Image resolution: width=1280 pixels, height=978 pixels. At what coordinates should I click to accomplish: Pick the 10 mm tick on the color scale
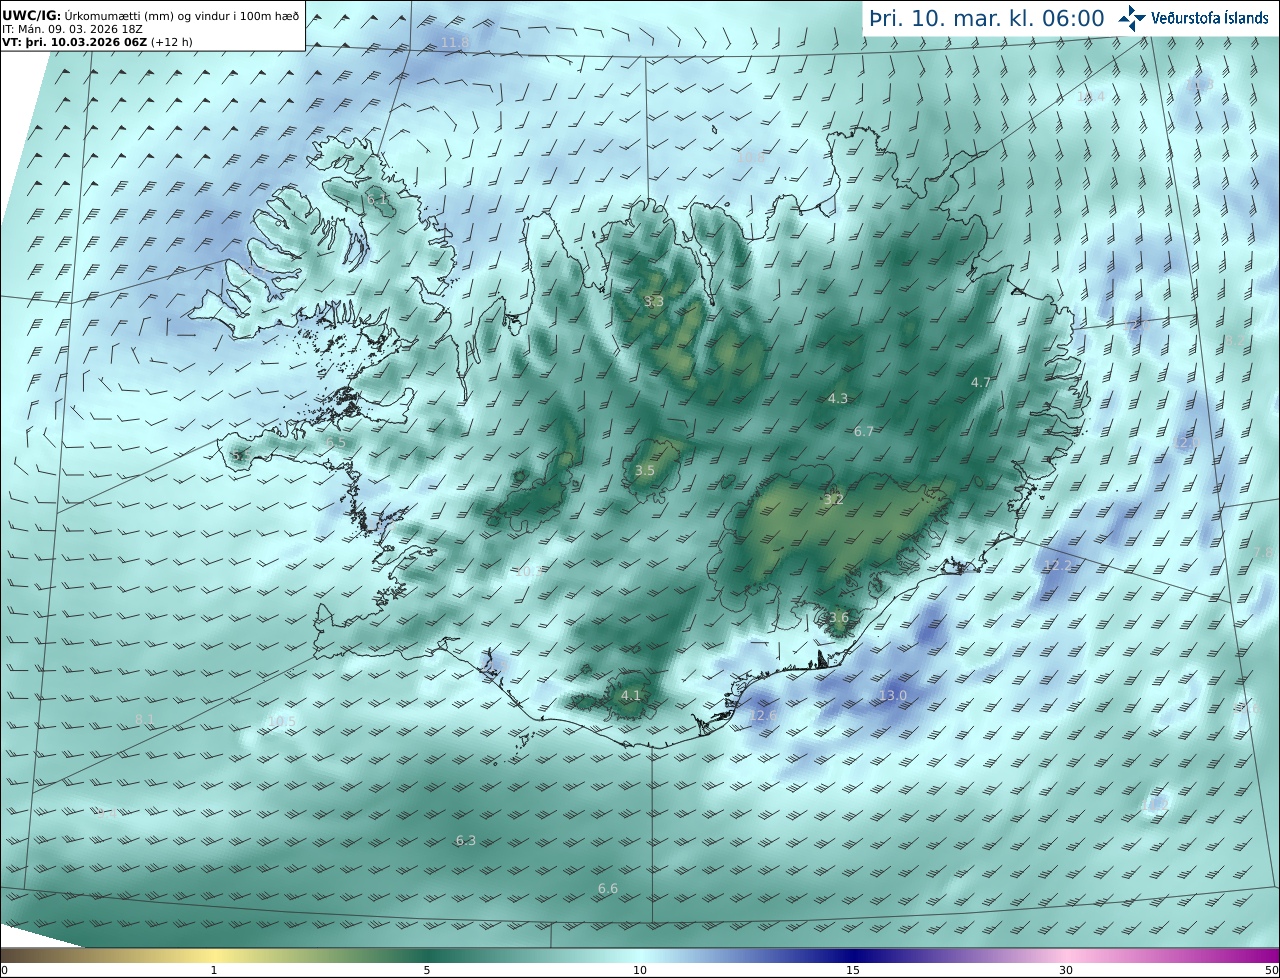tap(640, 970)
